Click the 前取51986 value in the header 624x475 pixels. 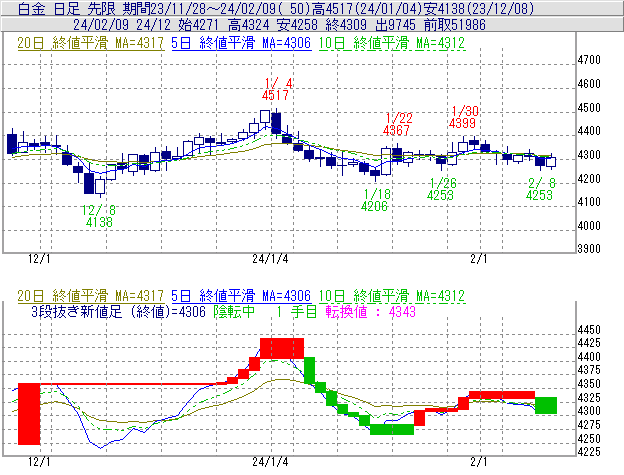pyautogui.click(x=455, y=25)
